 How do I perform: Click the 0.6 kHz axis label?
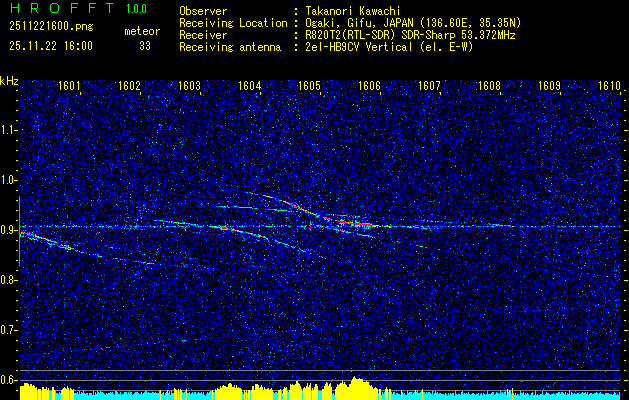tap(8, 380)
